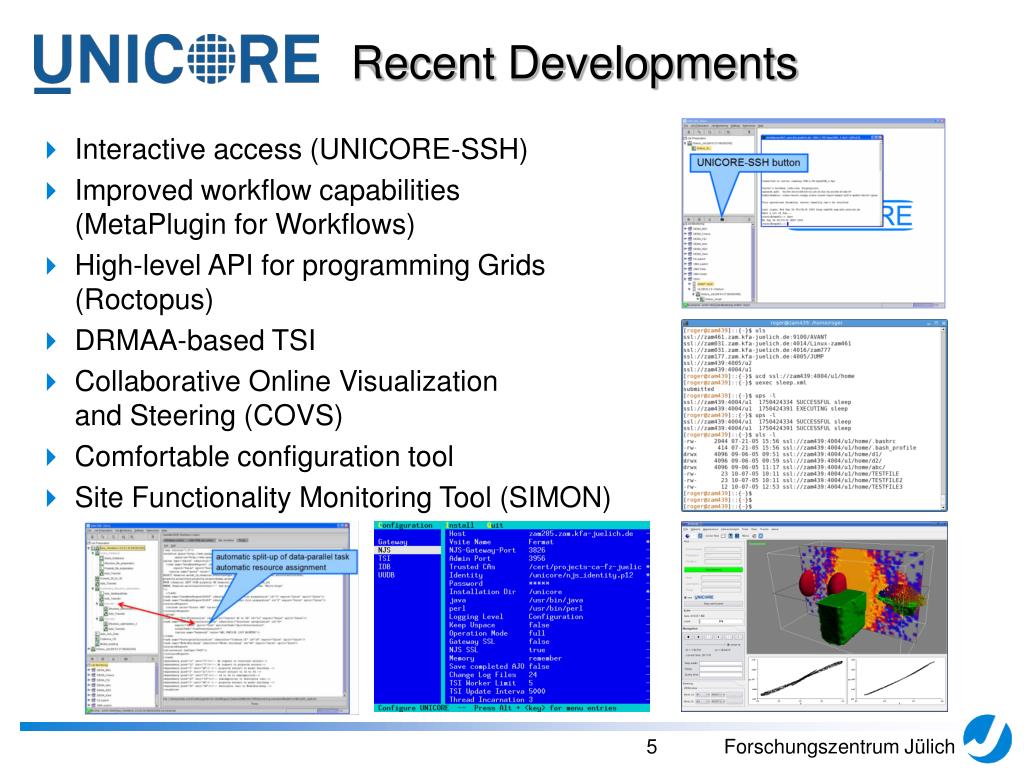Click the left scatter plot in COVS window
The width and height of the screenshot is (1024, 768).
coord(798,679)
